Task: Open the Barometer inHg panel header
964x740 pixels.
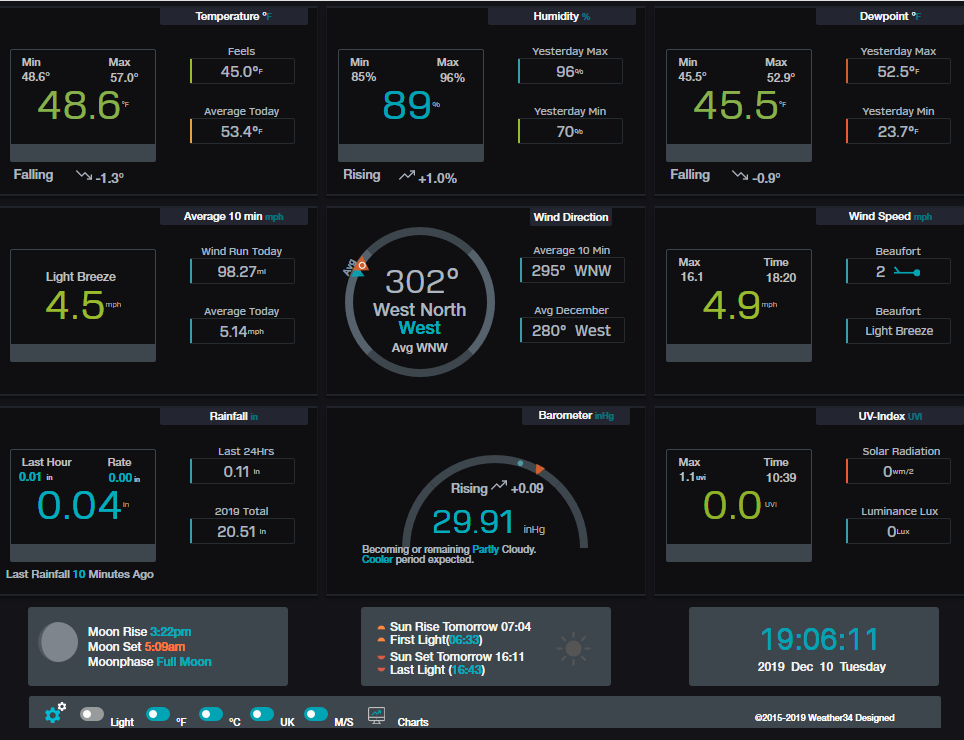Action: click(576, 415)
